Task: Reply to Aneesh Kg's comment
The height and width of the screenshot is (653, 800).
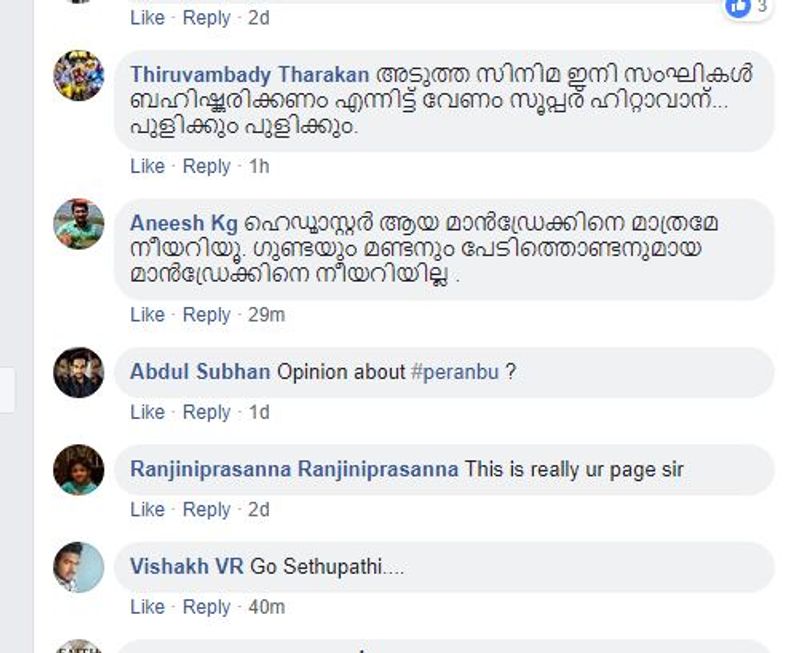Action: click(206, 314)
